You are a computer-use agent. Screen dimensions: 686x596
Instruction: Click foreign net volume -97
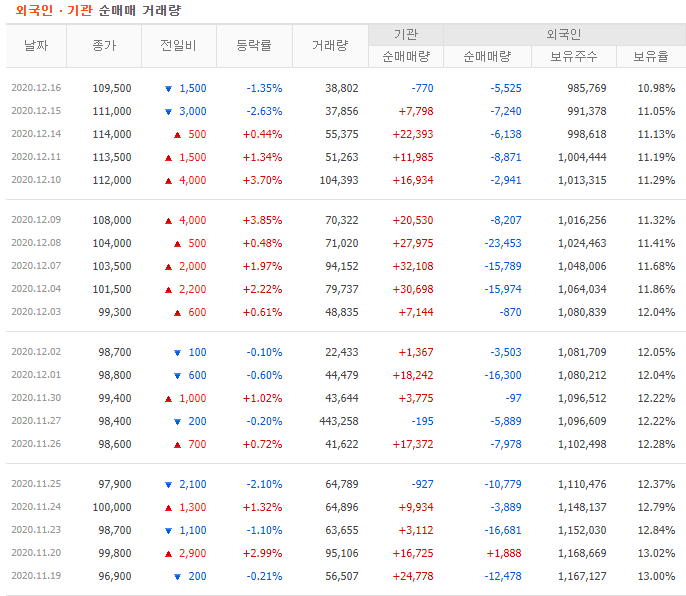pos(514,398)
